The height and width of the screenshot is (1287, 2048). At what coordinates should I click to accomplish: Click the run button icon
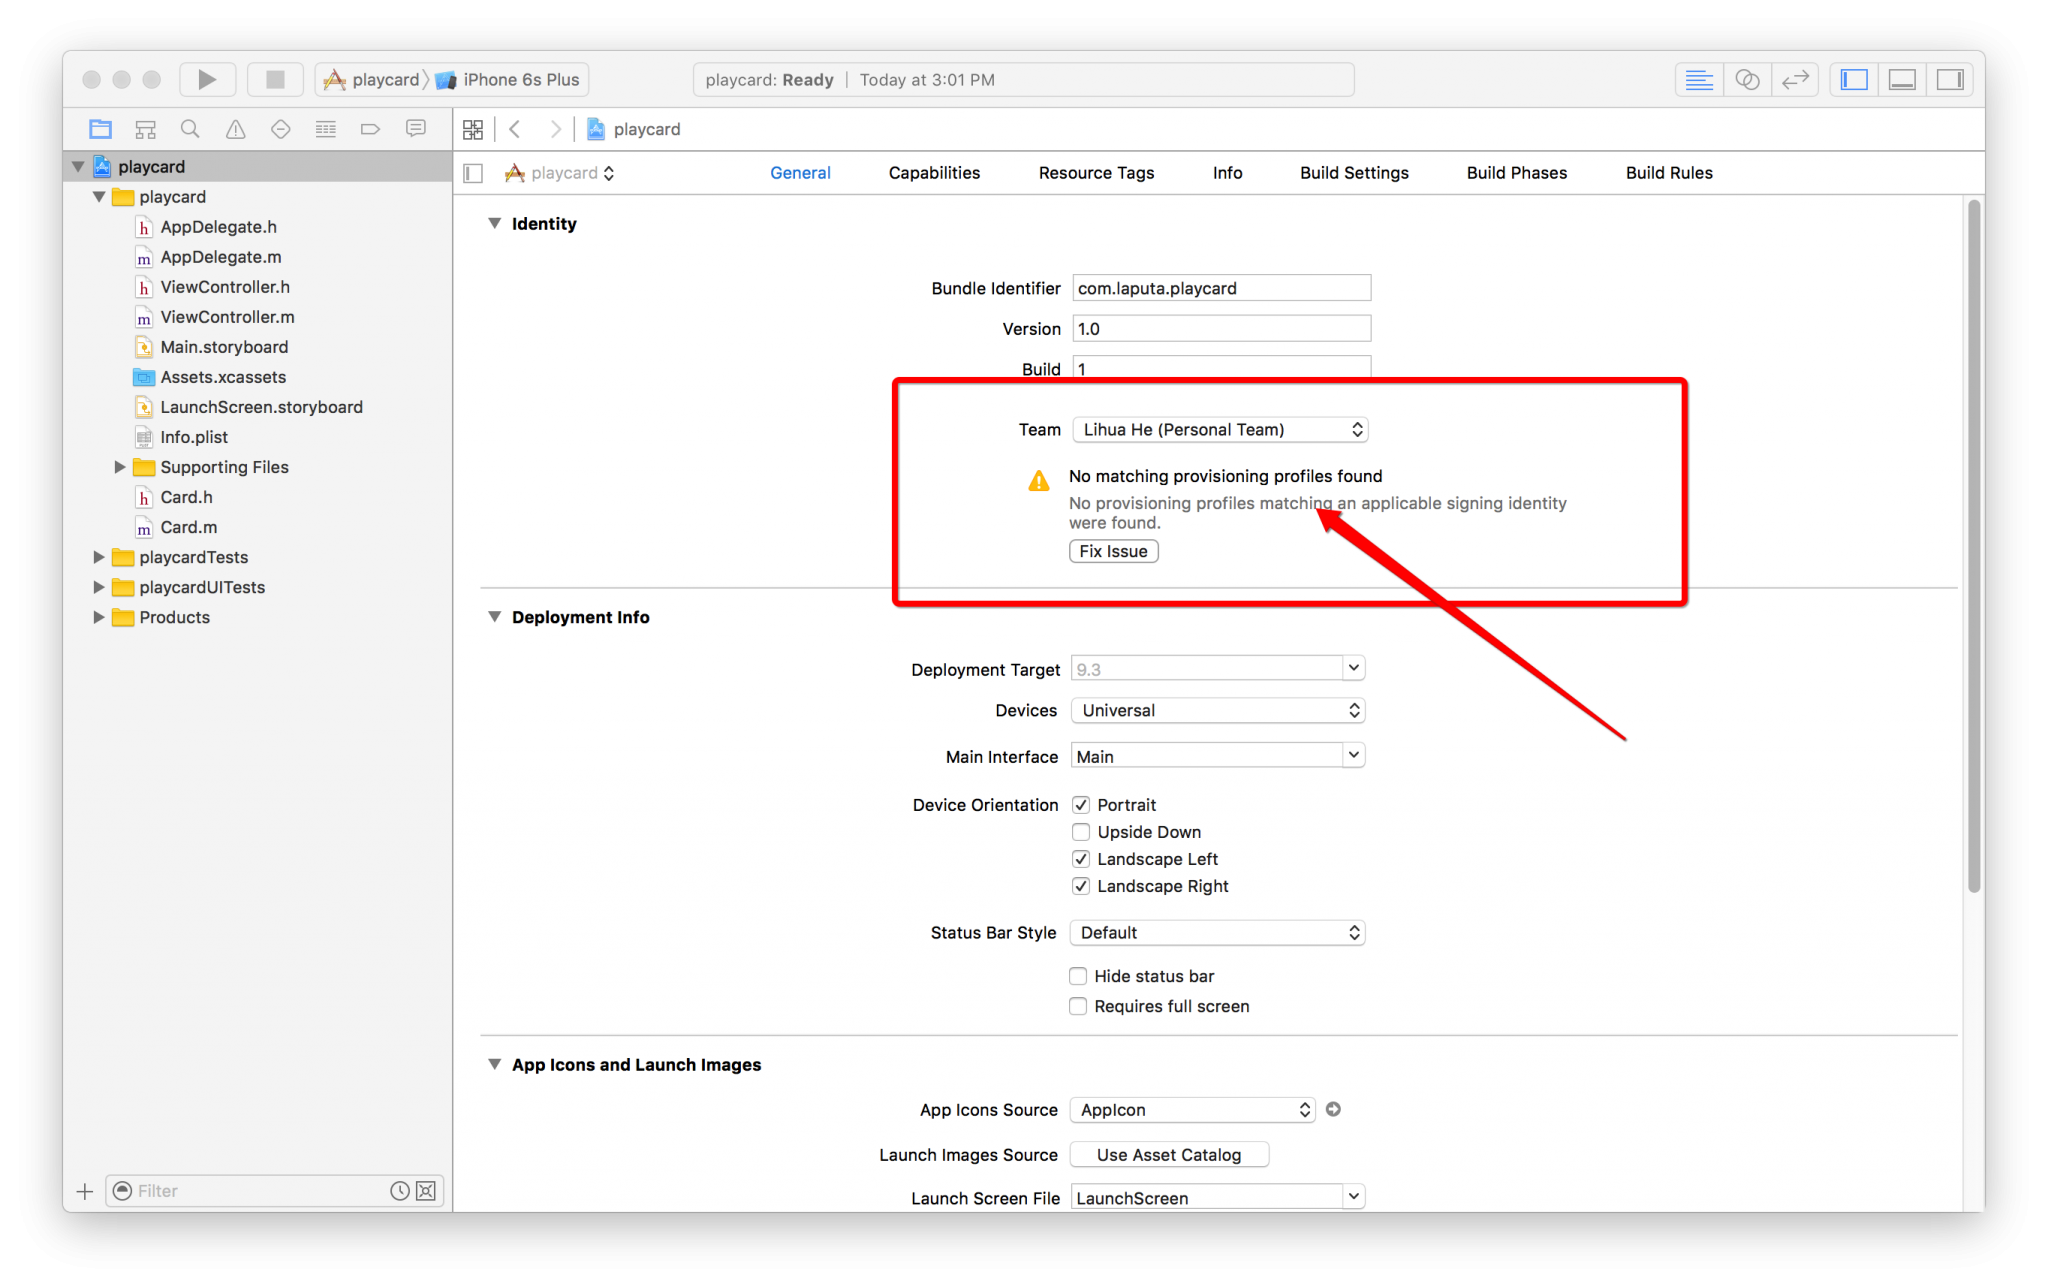(x=206, y=79)
